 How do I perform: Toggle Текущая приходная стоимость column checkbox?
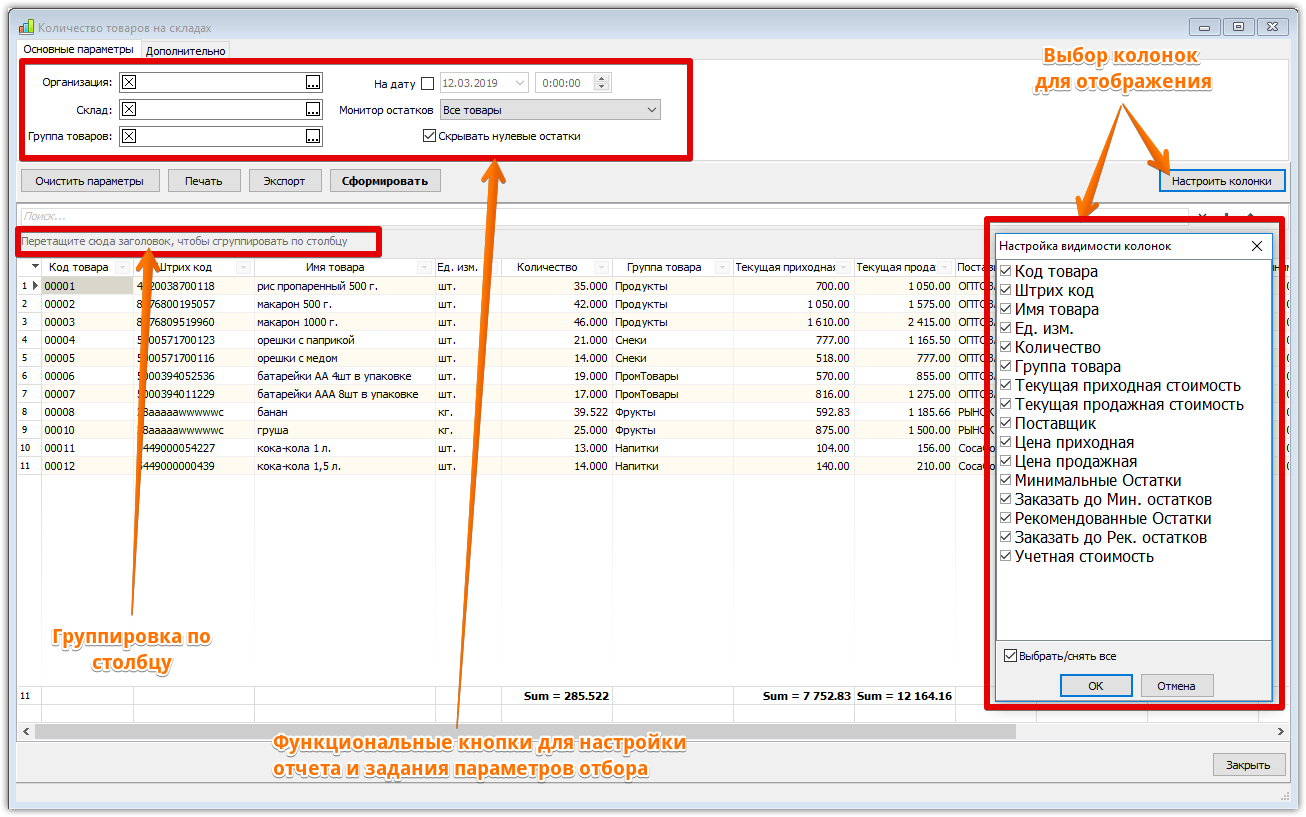[x=1007, y=386]
